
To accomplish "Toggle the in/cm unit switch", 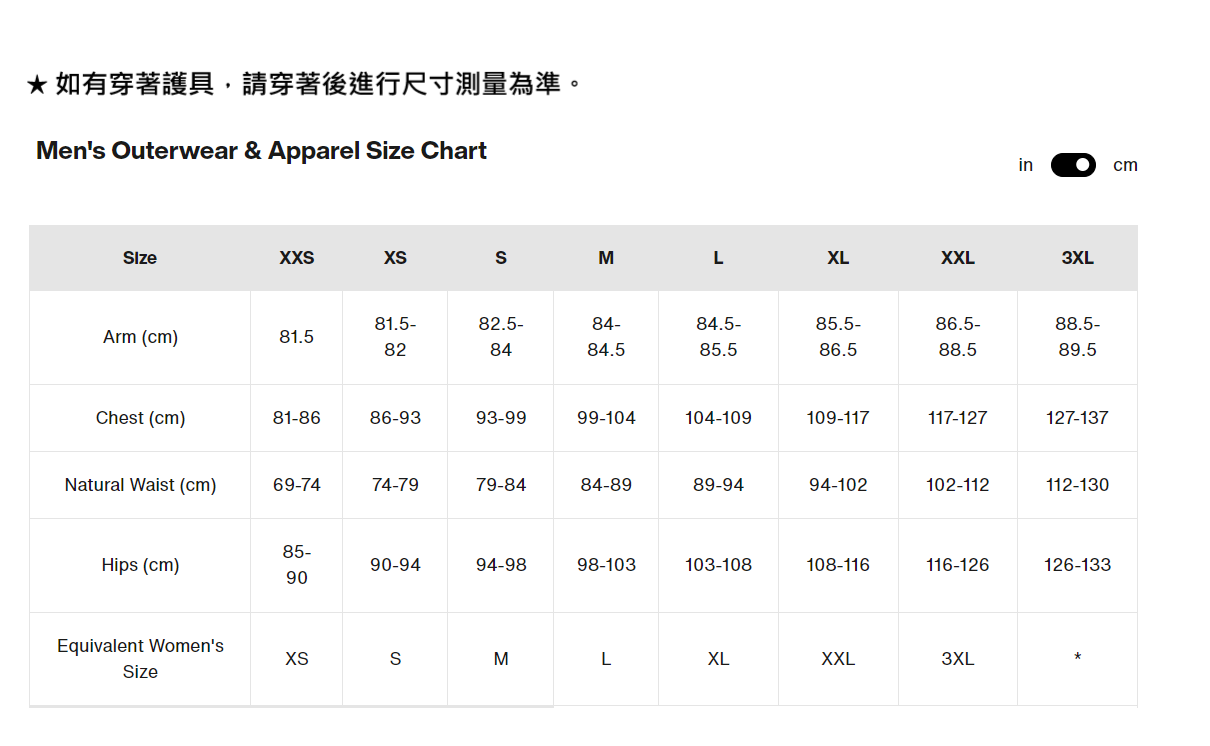I will 1073,165.
